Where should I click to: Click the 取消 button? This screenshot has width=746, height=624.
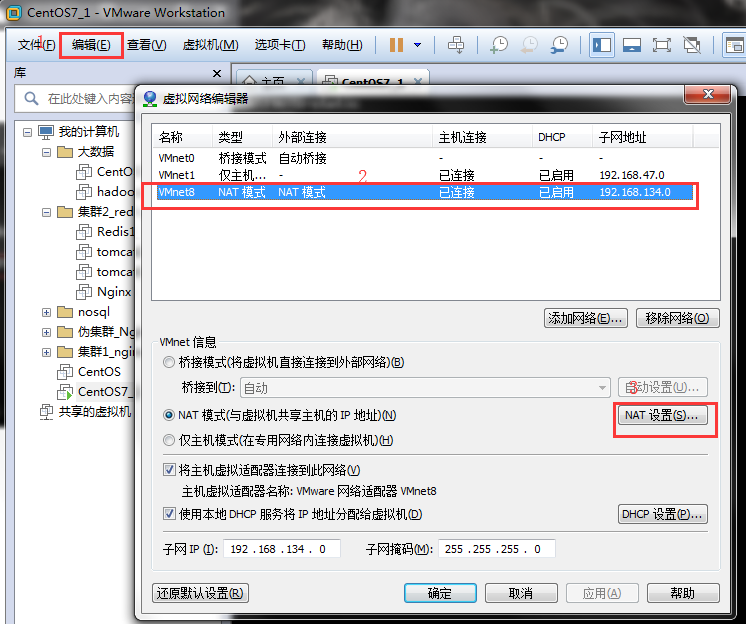521,593
